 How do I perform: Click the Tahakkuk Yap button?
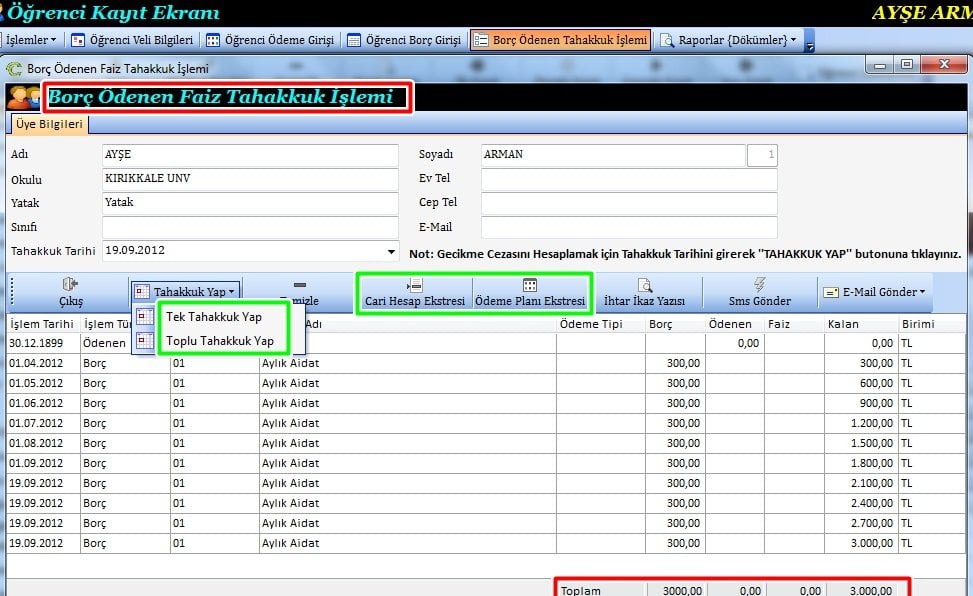(186, 292)
